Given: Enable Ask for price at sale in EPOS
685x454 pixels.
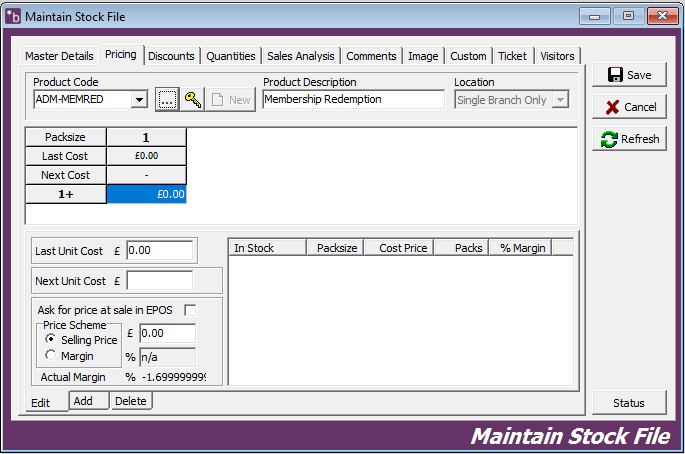Looking at the screenshot, I should 190,310.
